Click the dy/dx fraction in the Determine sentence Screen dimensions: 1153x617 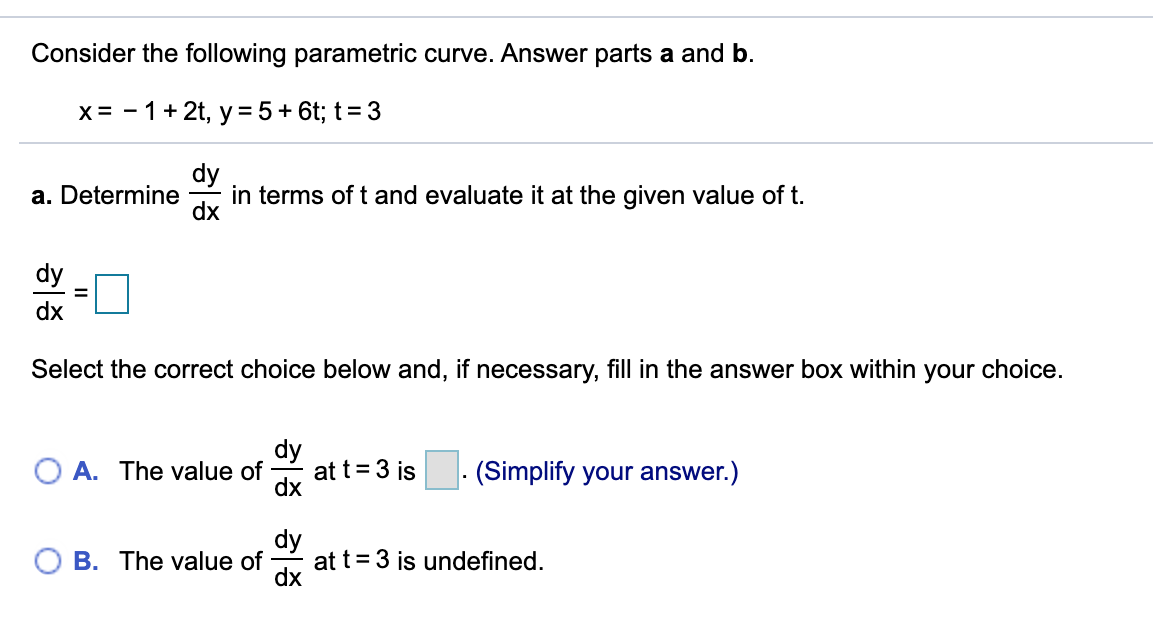[205, 193]
